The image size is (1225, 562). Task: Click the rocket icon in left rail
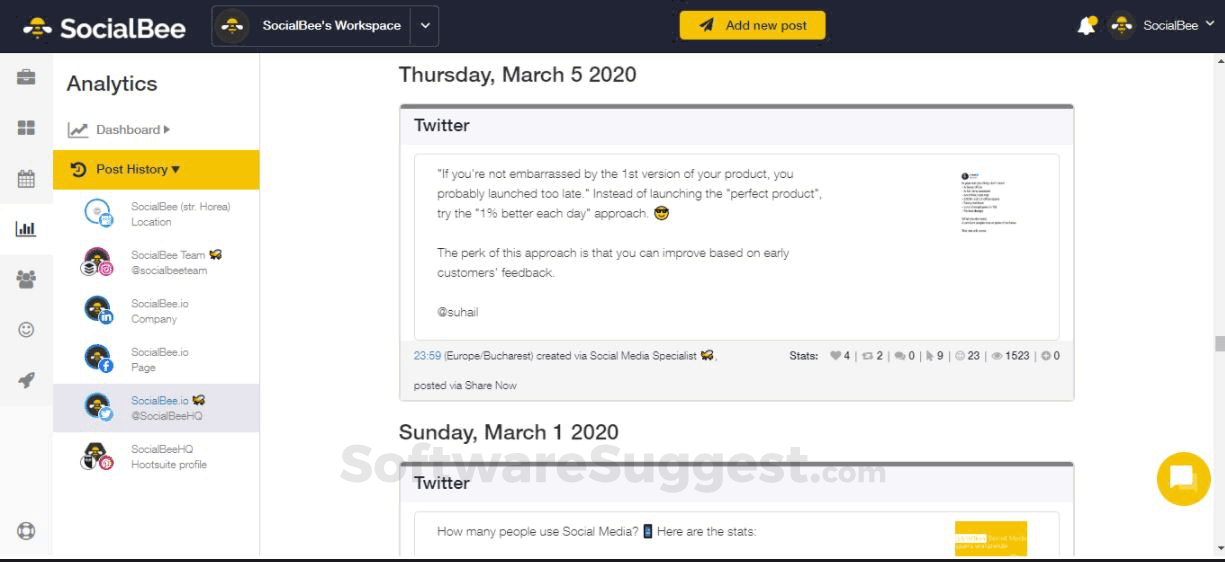(x=26, y=380)
